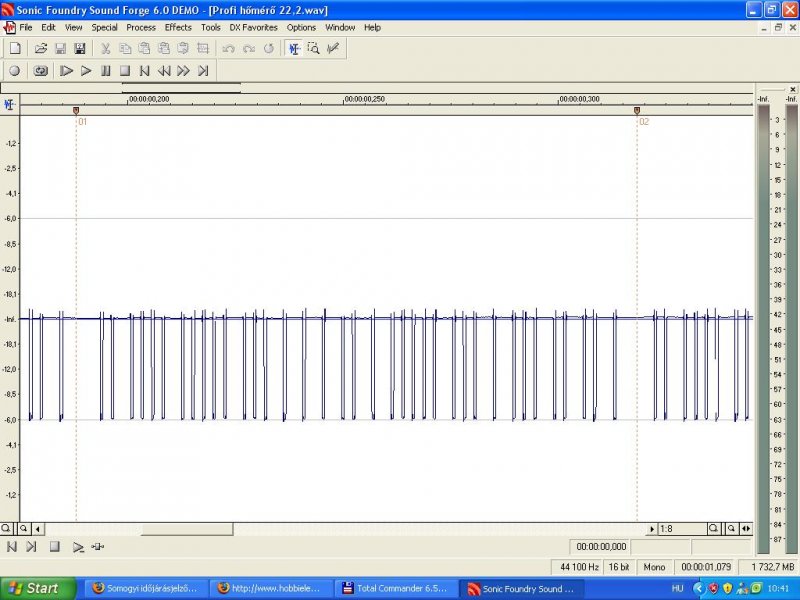Click Play Normal in data window transport
Viewport: 800px width, 600px height.
point(78,547)
